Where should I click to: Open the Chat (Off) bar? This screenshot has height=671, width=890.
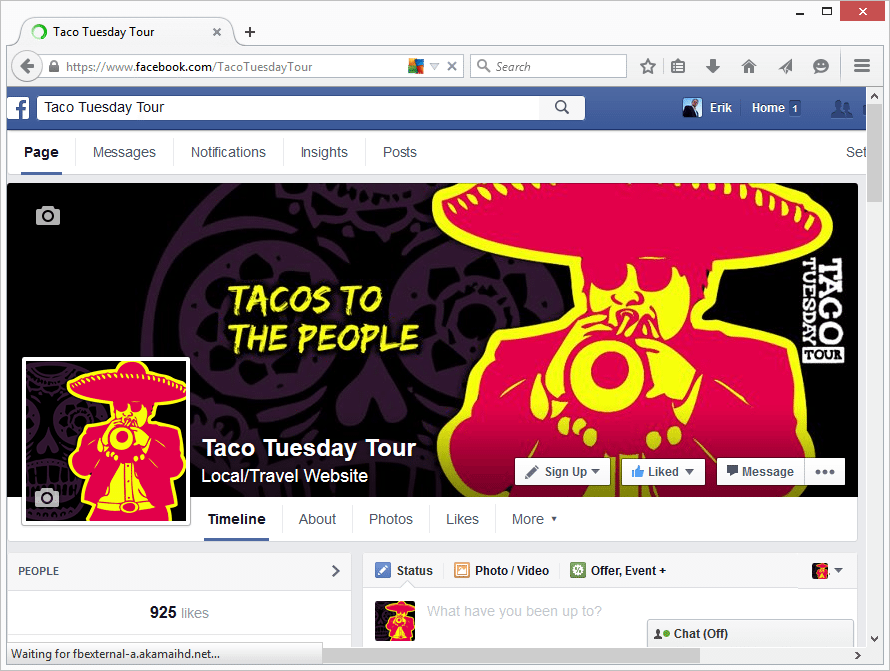click(x=750, y=634)
